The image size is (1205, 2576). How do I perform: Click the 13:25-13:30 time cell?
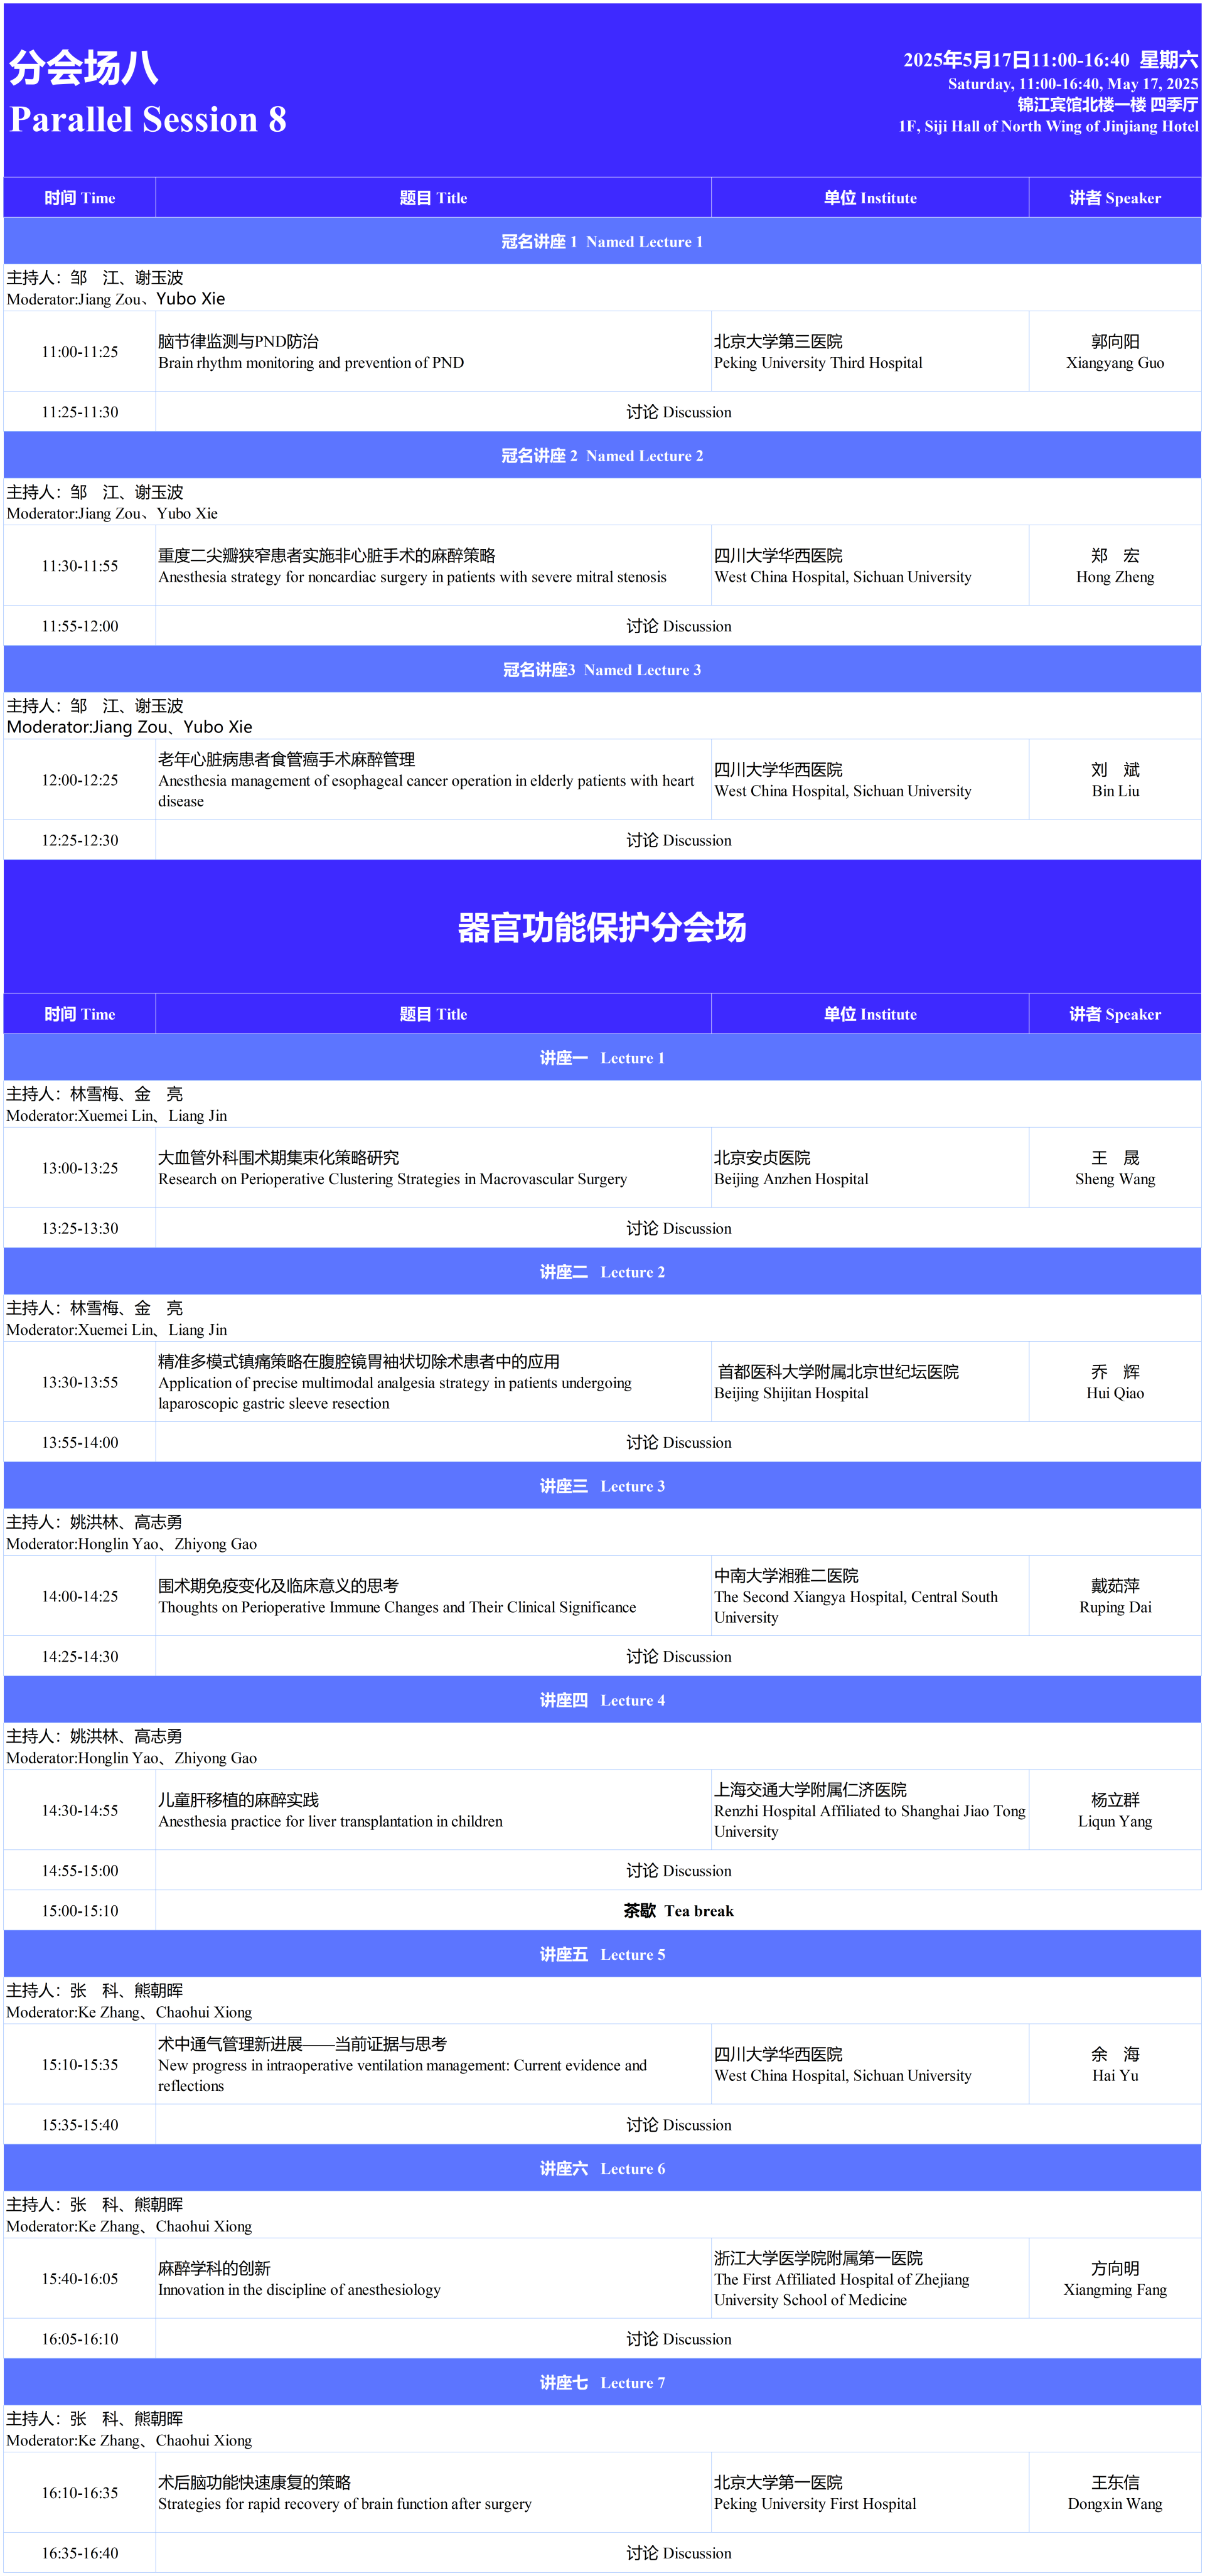coord(80,1228)
